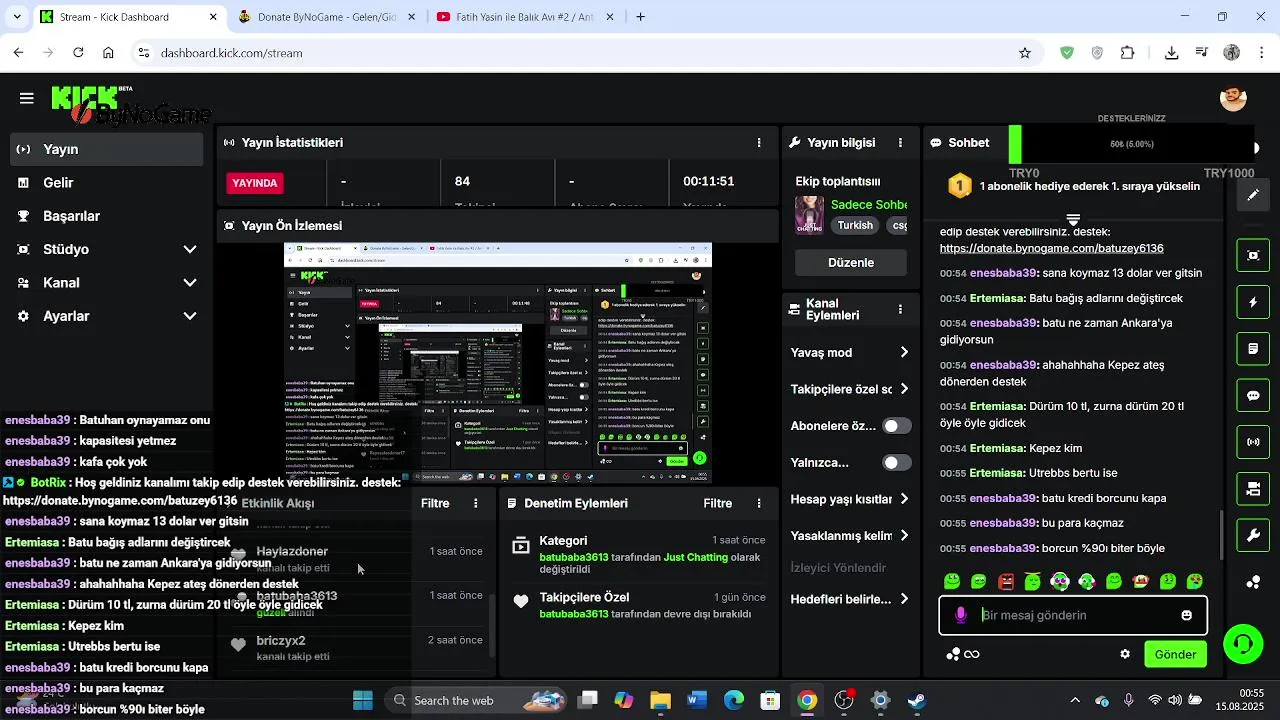Open a new browser tab

point(641,17)
